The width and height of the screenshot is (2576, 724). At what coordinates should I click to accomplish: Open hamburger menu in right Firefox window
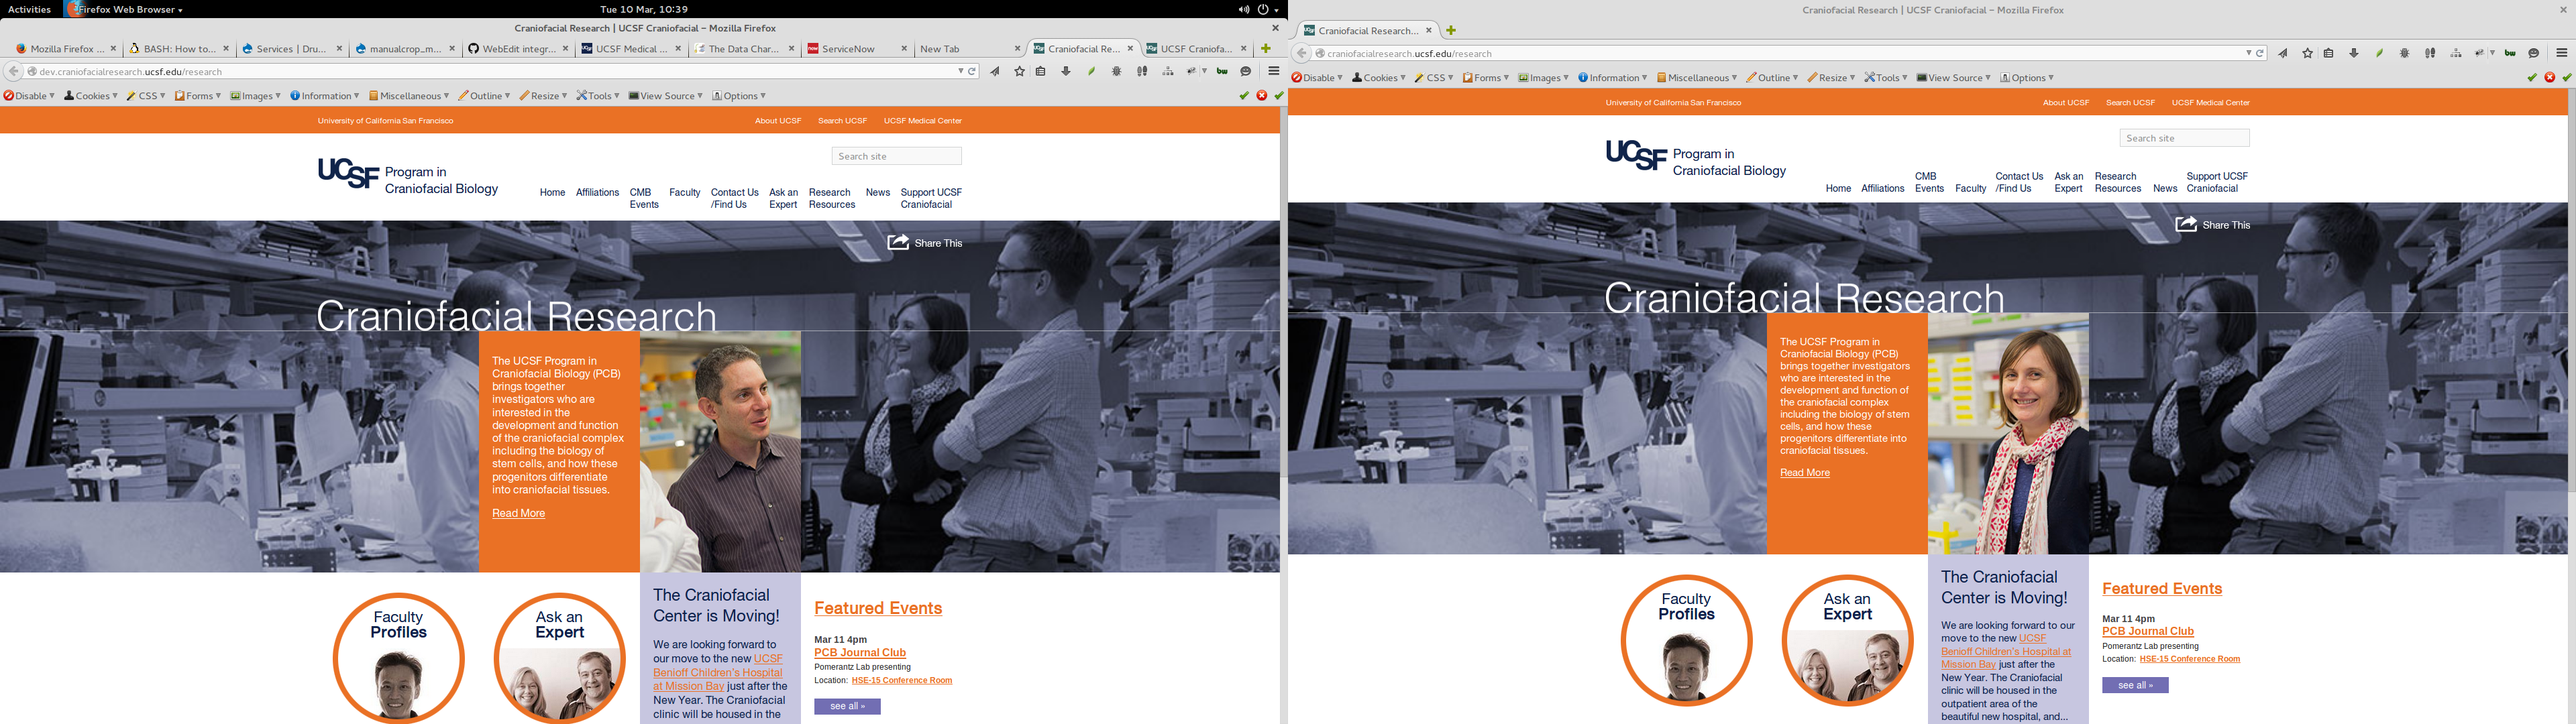(2561, 54)
